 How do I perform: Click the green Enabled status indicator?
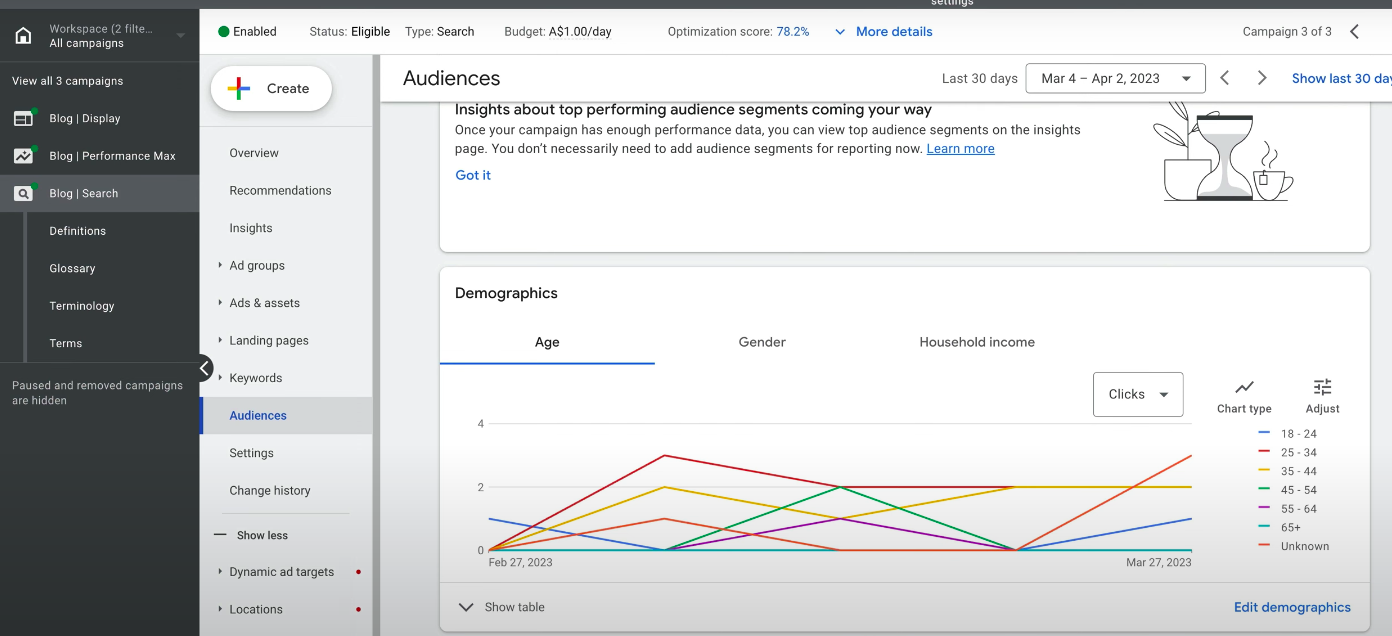222,31
